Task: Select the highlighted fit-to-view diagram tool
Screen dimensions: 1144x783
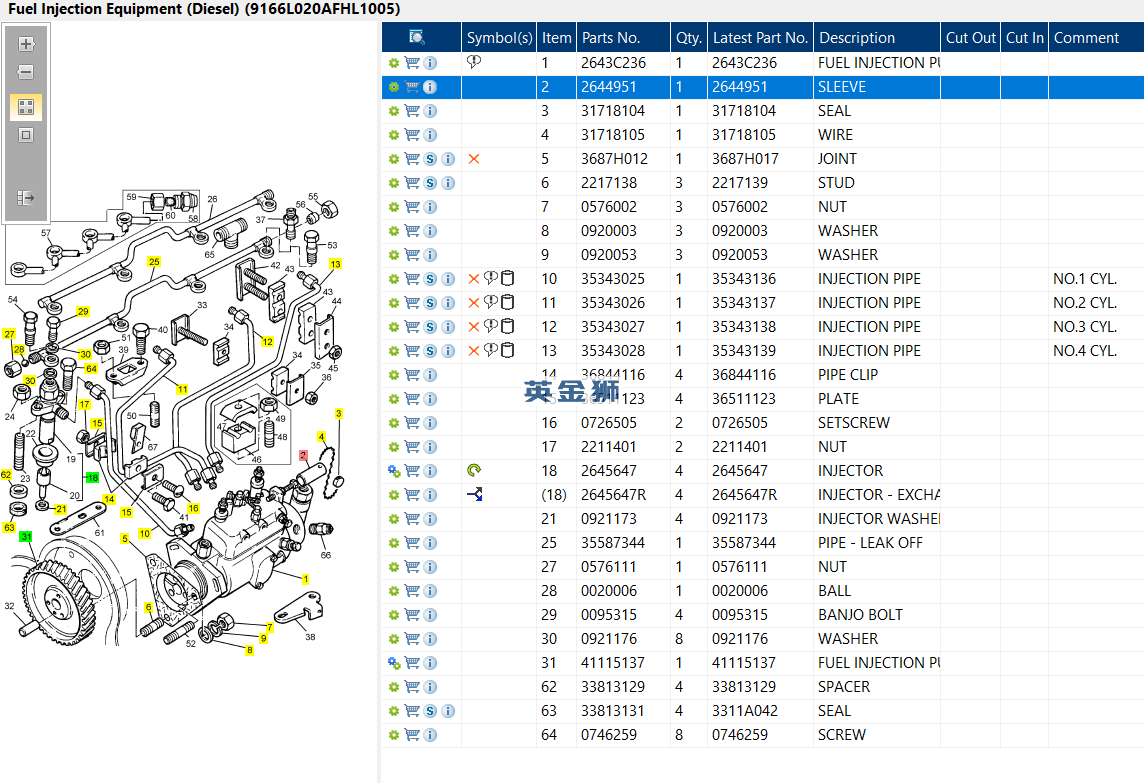Action: click(26, 107)
